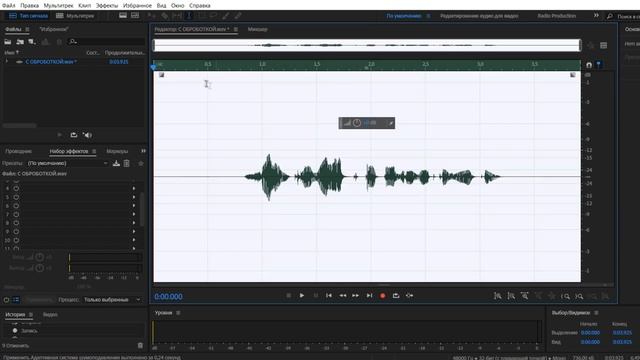
Task: Toggle power for effect slot 7
Action: 16,214
